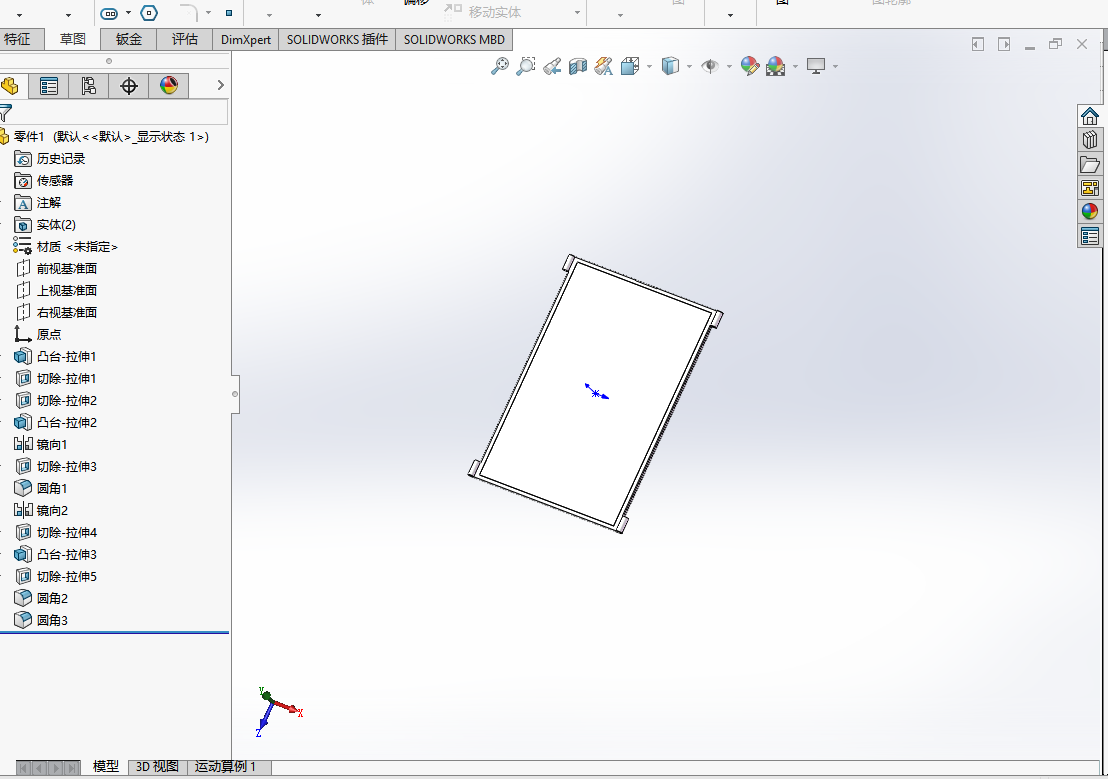Viewport: 1108px width, 779px height.
Task: Select the 右视基准面 plane
Action: point(67,312)
